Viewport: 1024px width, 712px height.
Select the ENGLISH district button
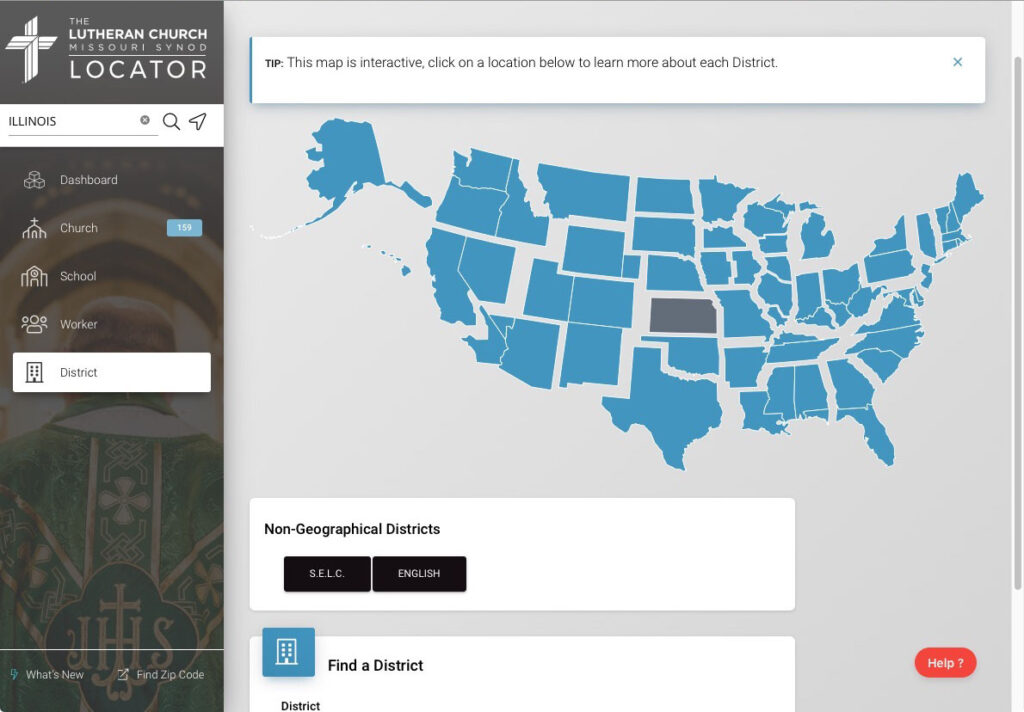click(419, 574)
